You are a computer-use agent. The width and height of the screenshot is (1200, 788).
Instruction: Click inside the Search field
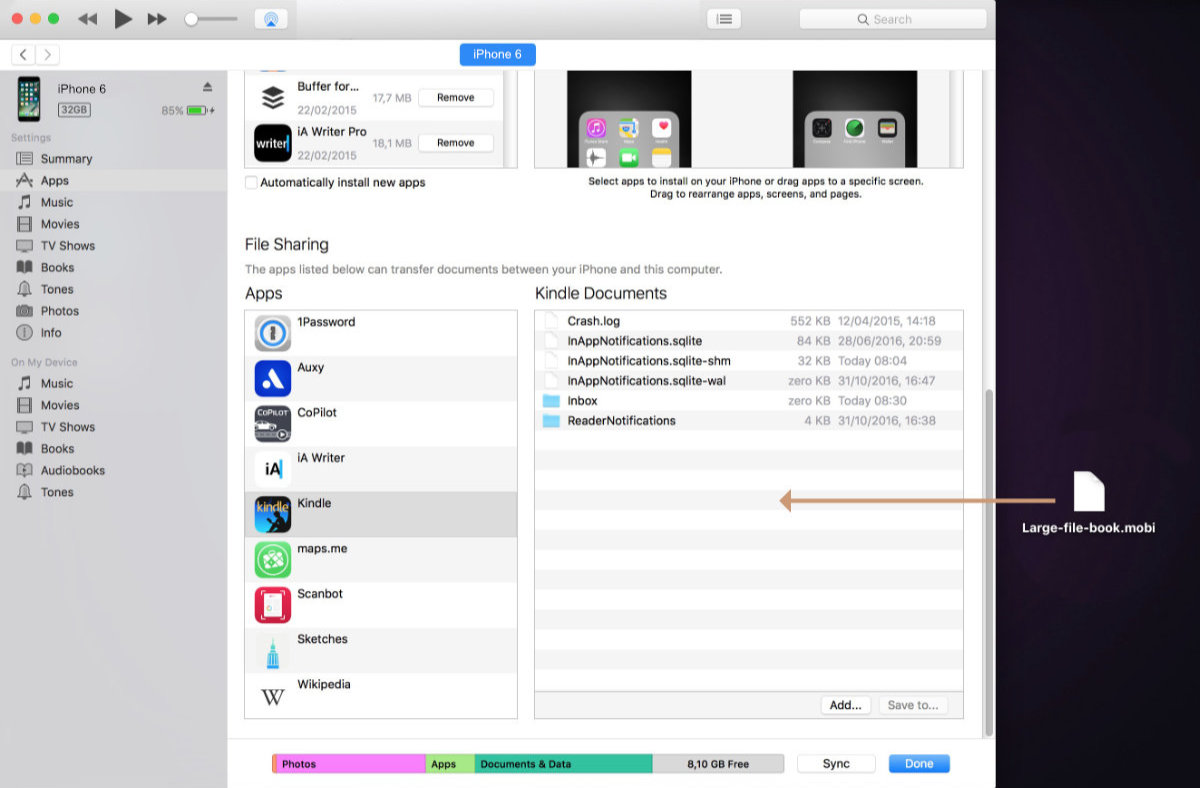tap(892, 18)
